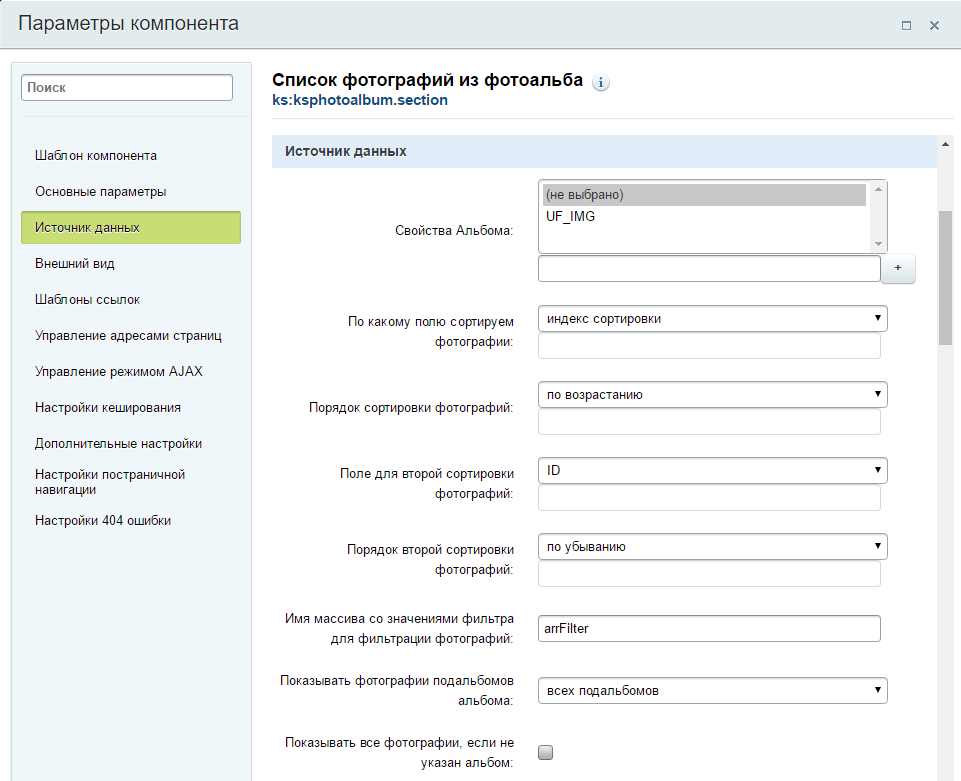Viewport: 961px width, 781px height.
Task: Toggle show all photos if no album checkbox
Action: [x=545, y=752]
